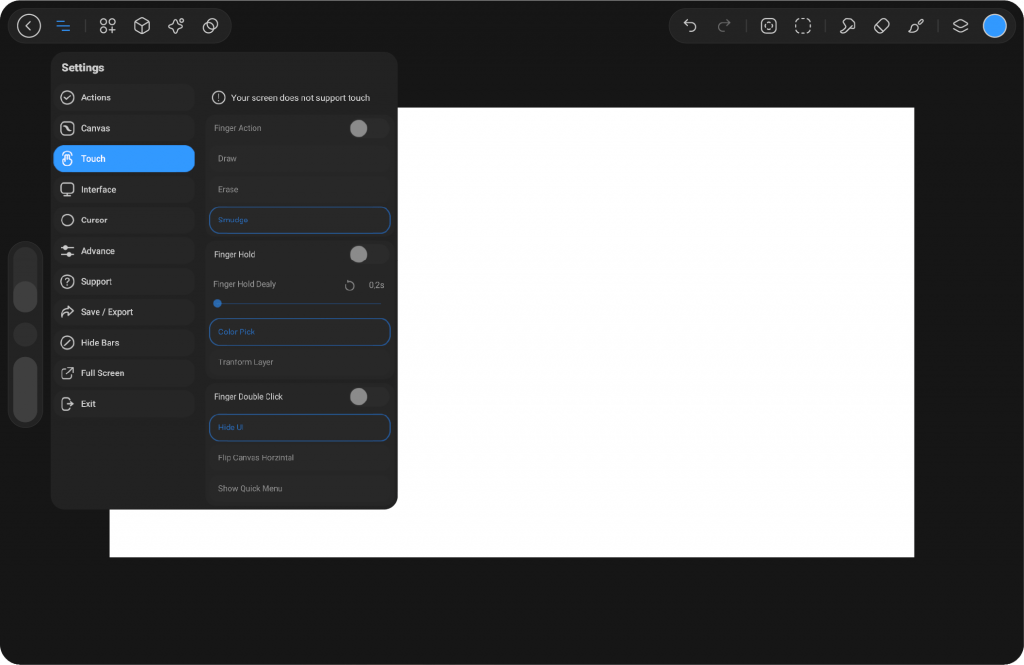1024x665 pixels.
Task: Select the eraser tool
Action: point(881,26)
